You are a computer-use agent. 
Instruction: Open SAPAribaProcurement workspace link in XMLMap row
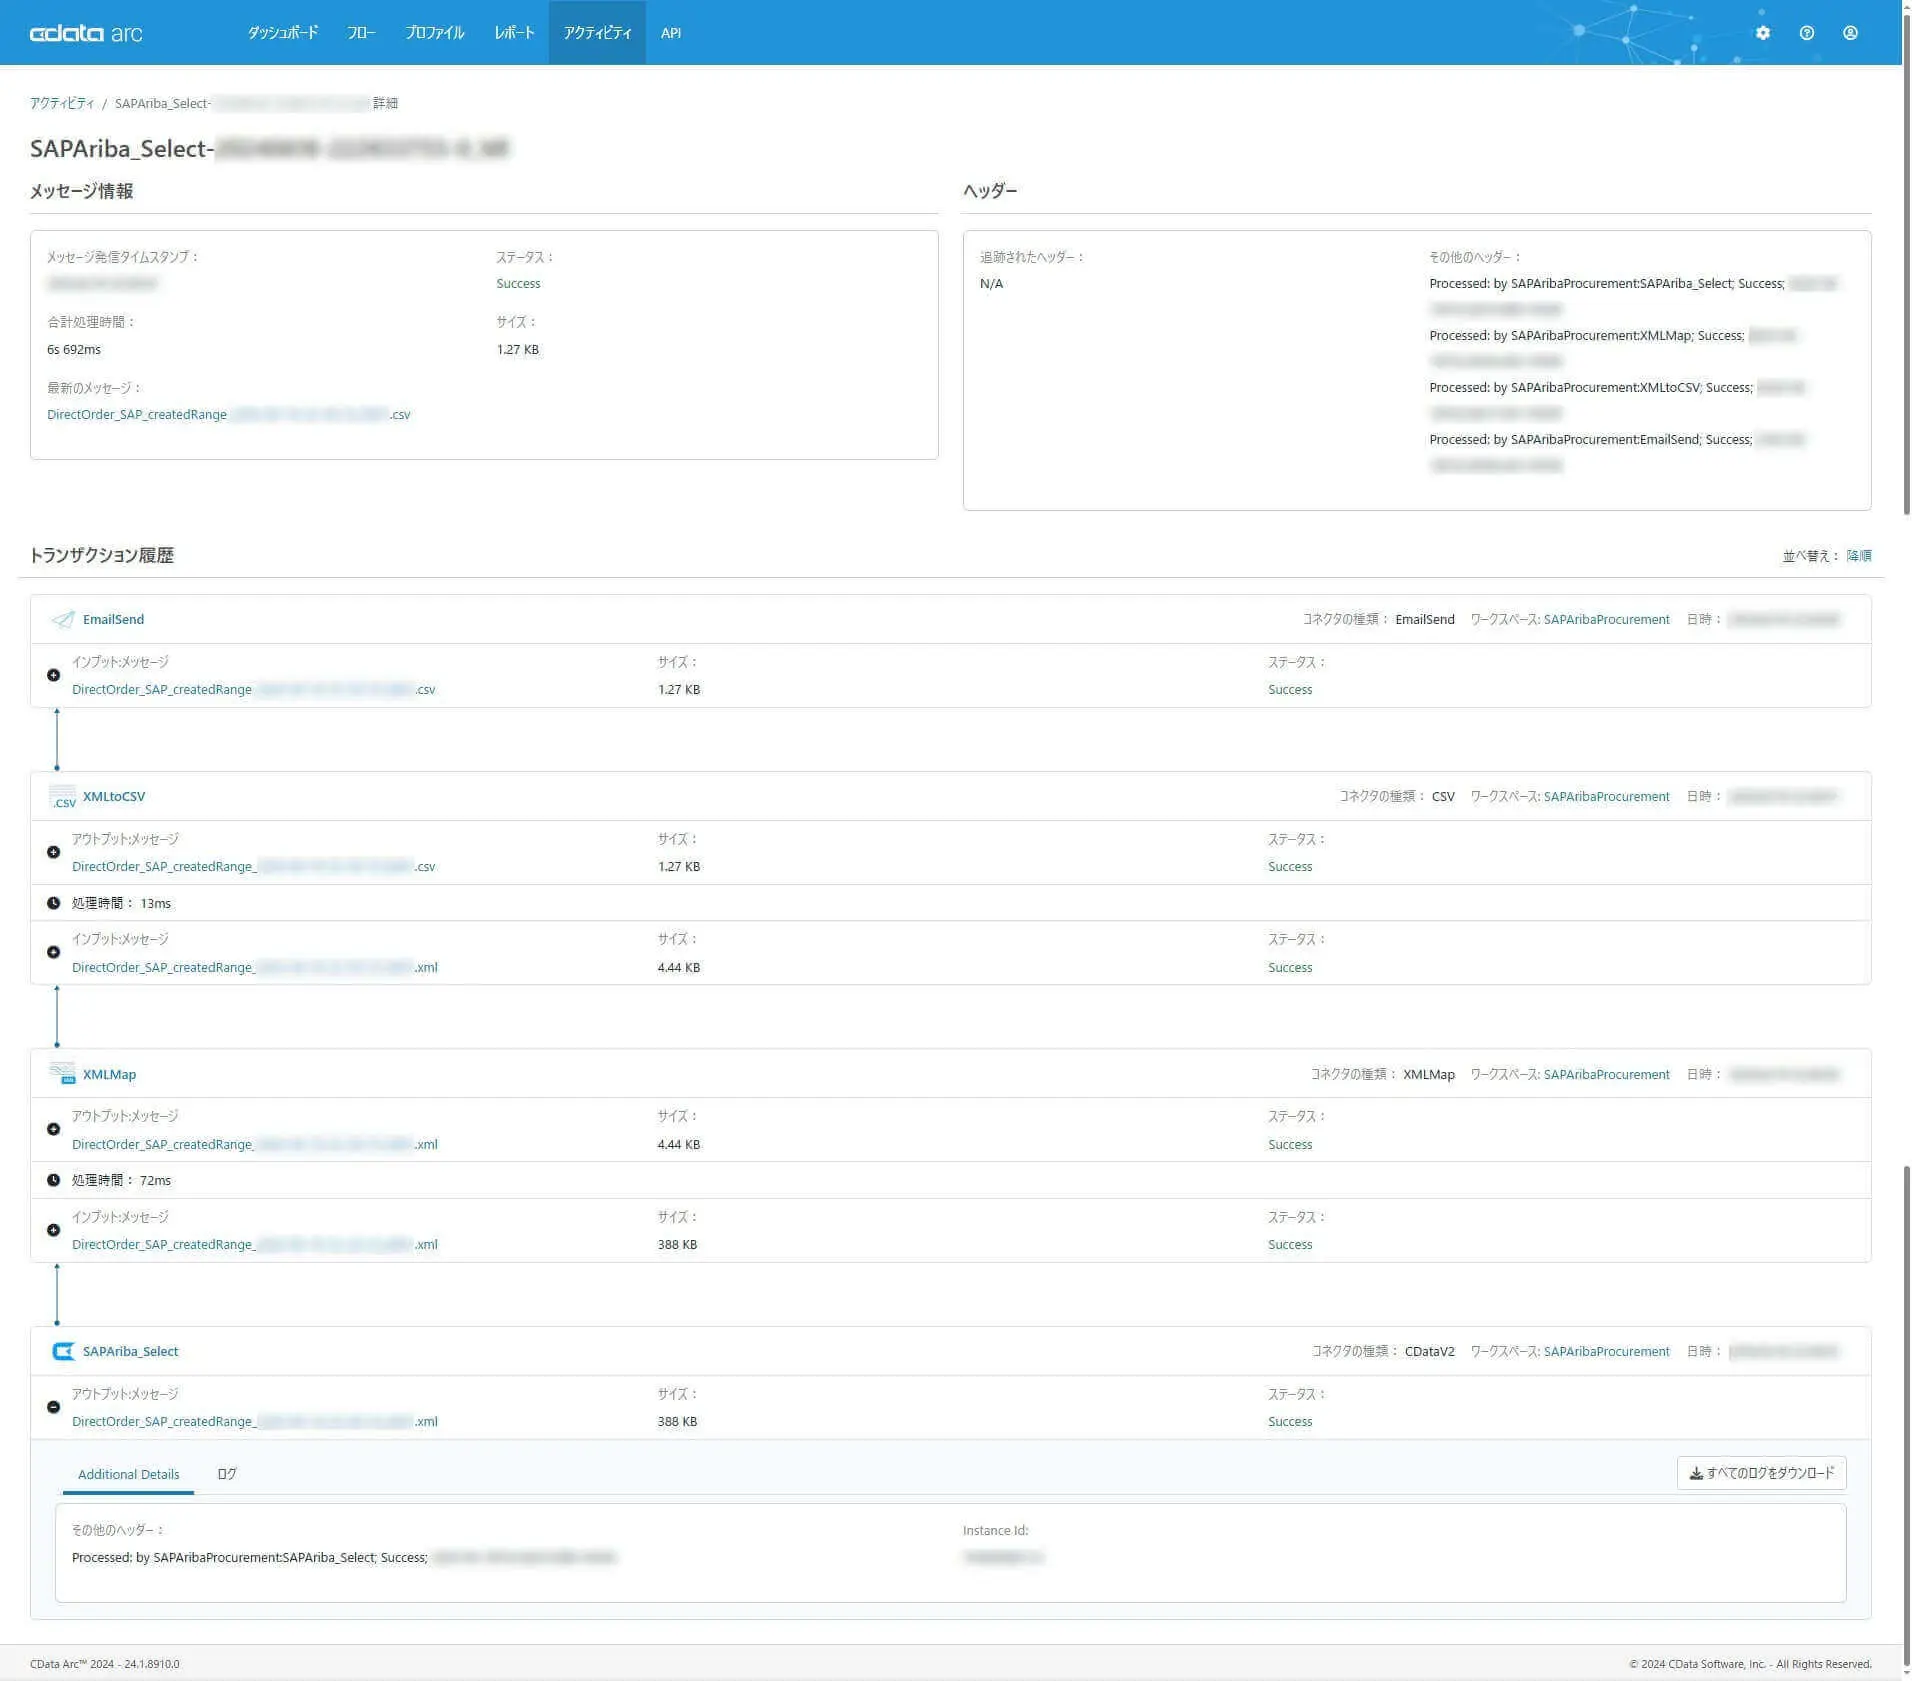pos(1606,1075)
